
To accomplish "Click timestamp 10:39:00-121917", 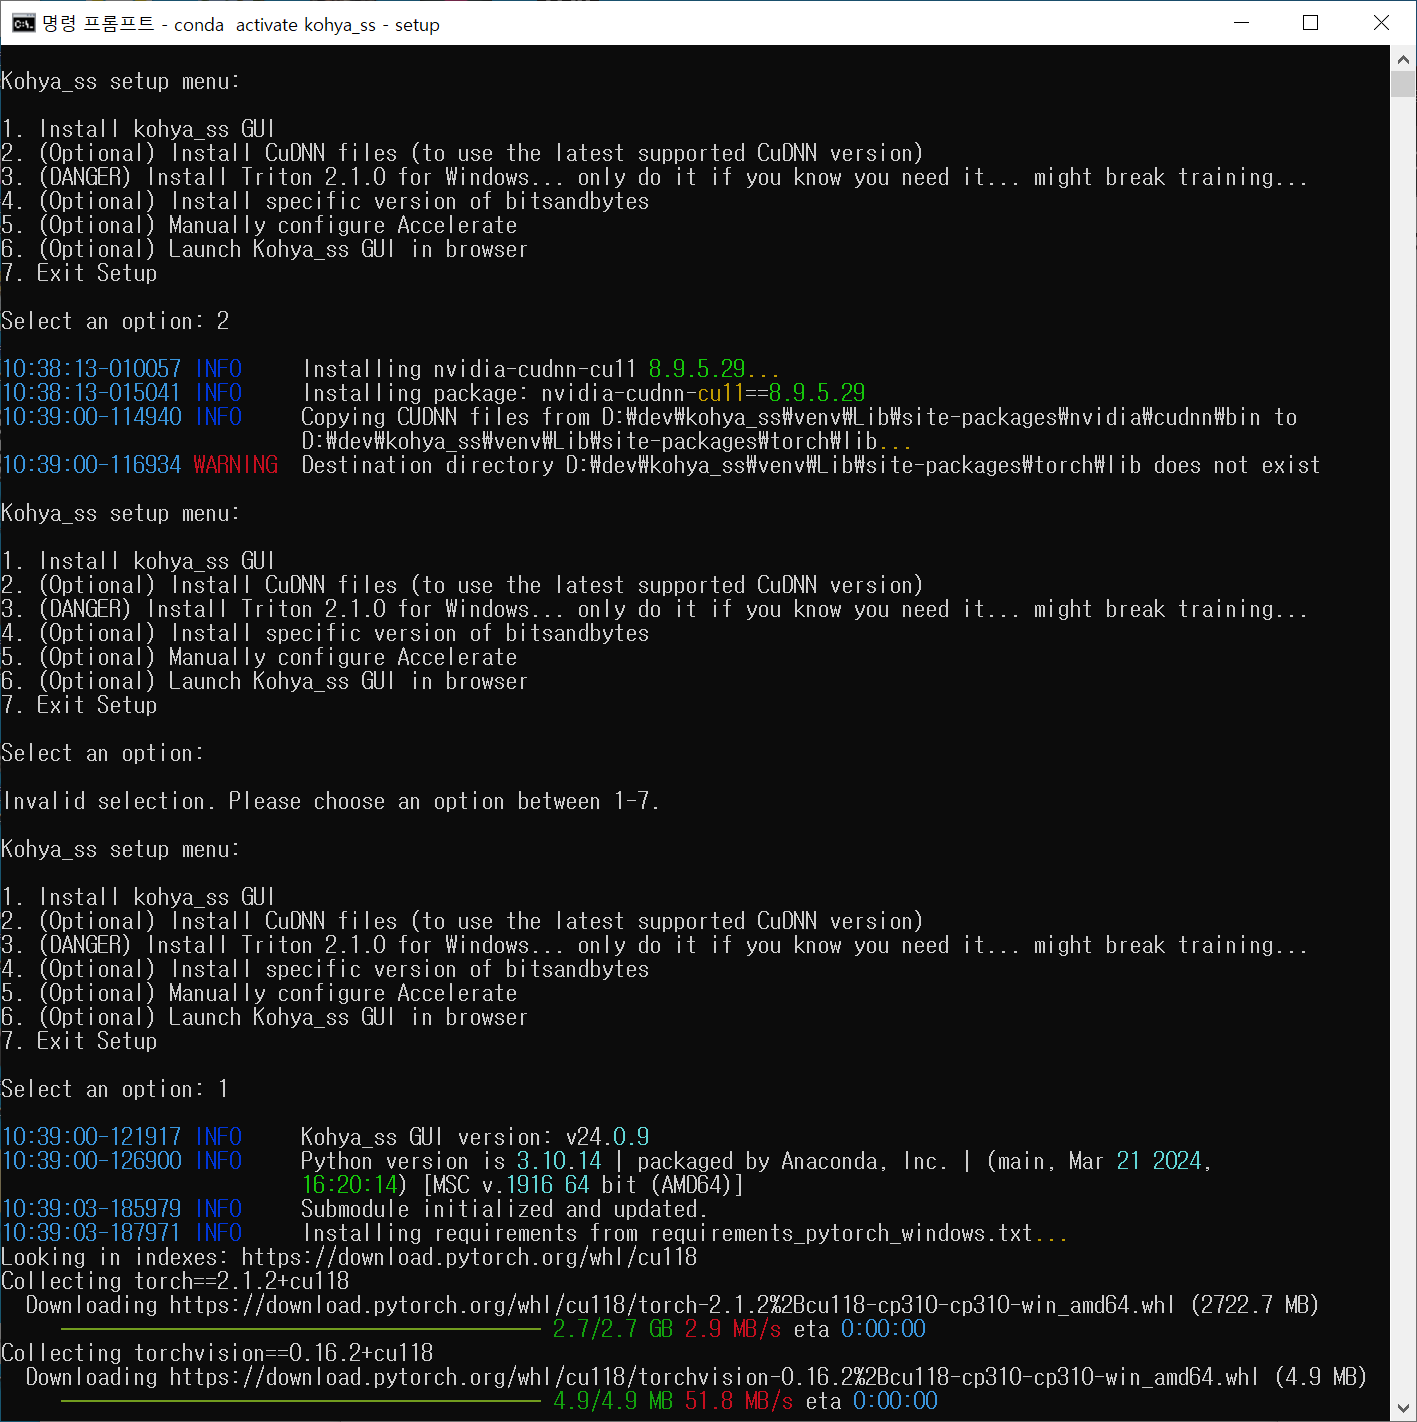I will click(x=92, y=1137).
